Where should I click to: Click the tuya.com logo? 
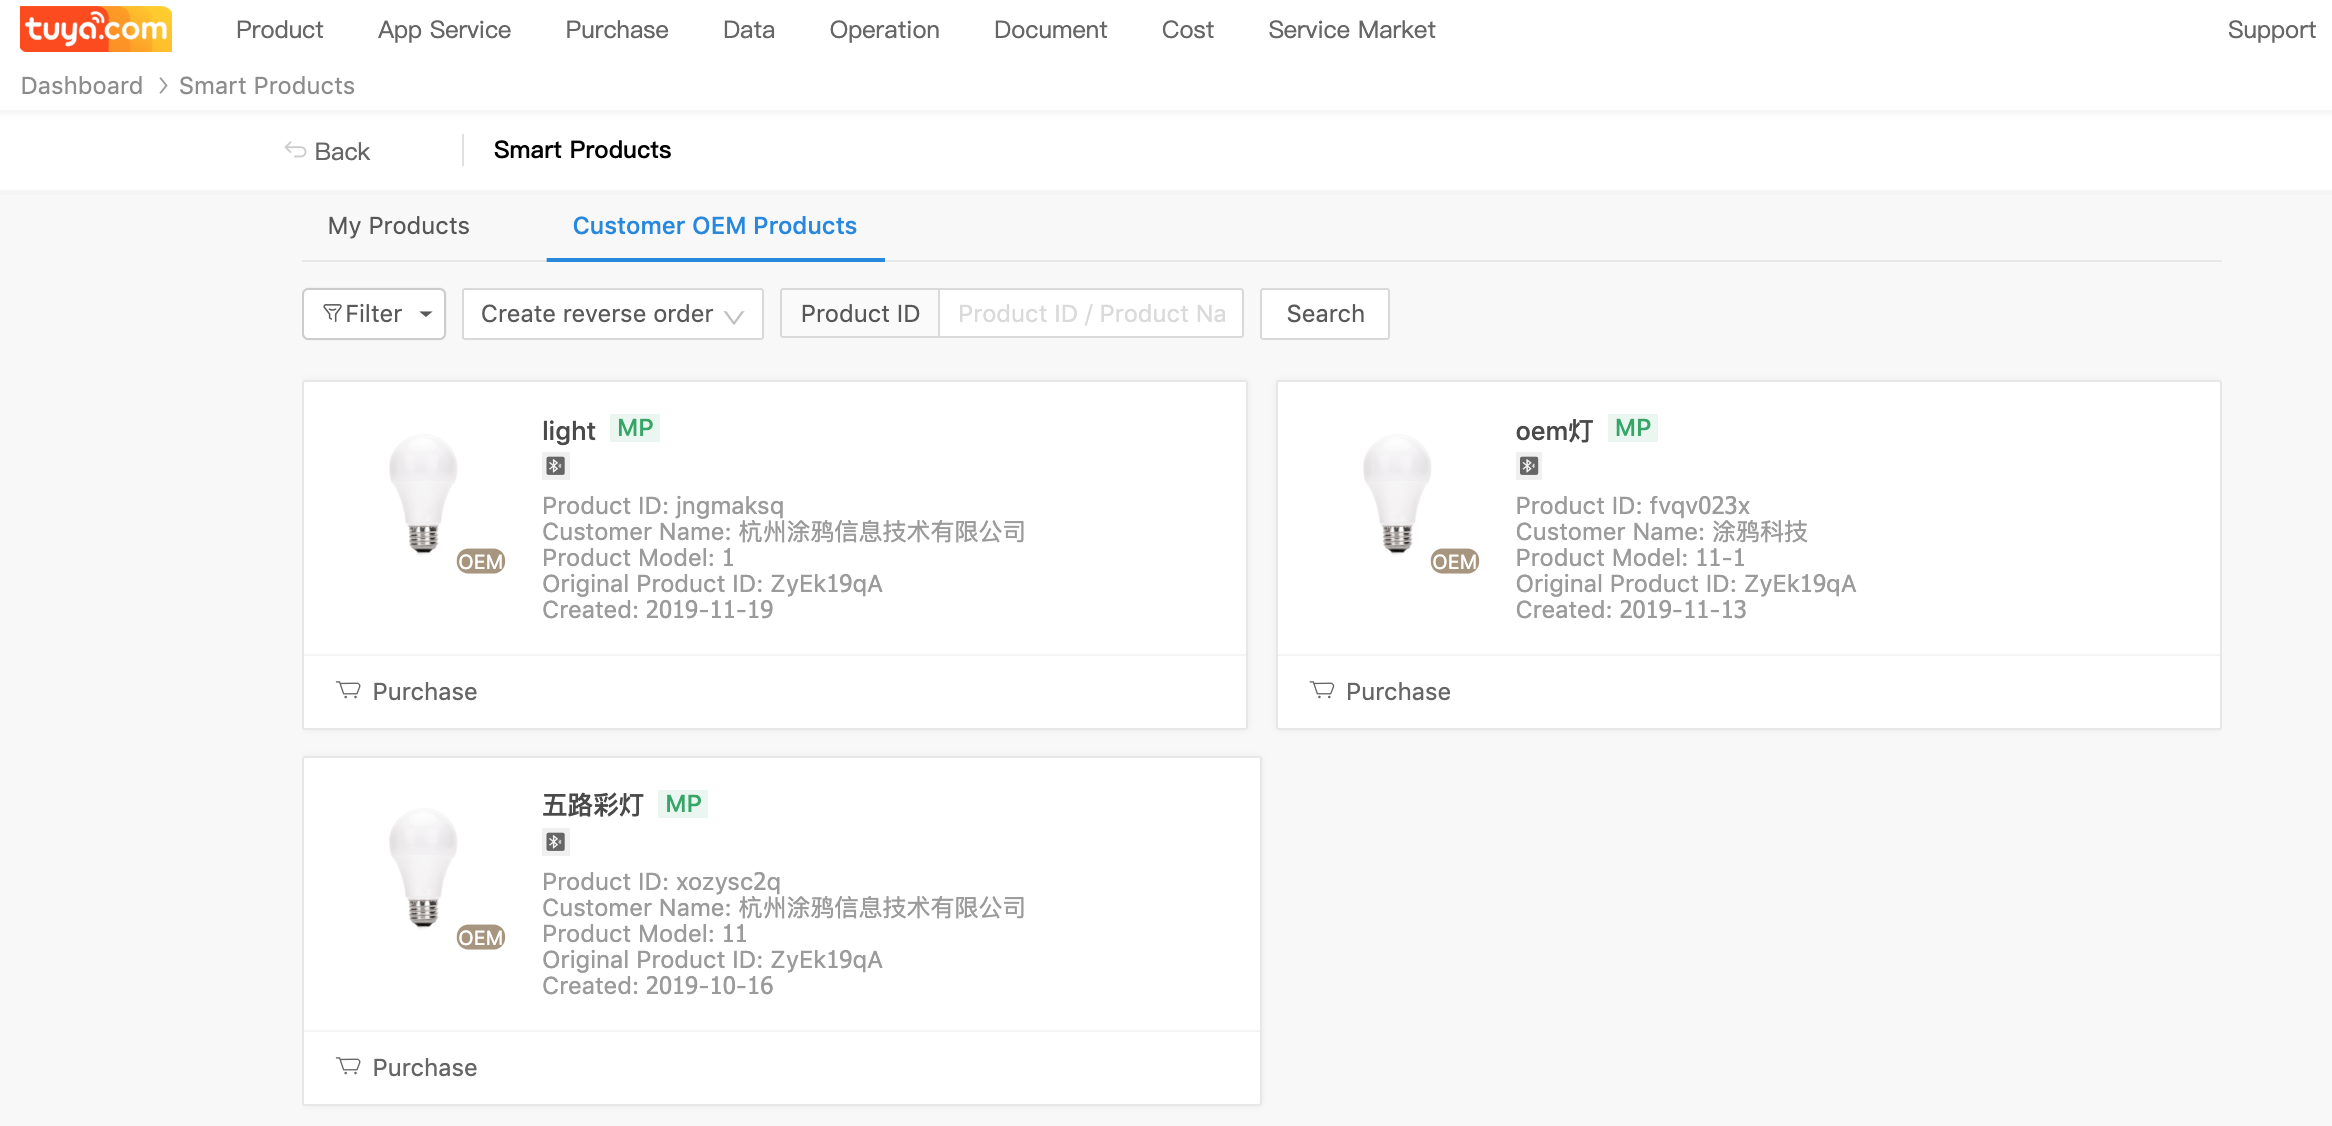coord(96,29)
